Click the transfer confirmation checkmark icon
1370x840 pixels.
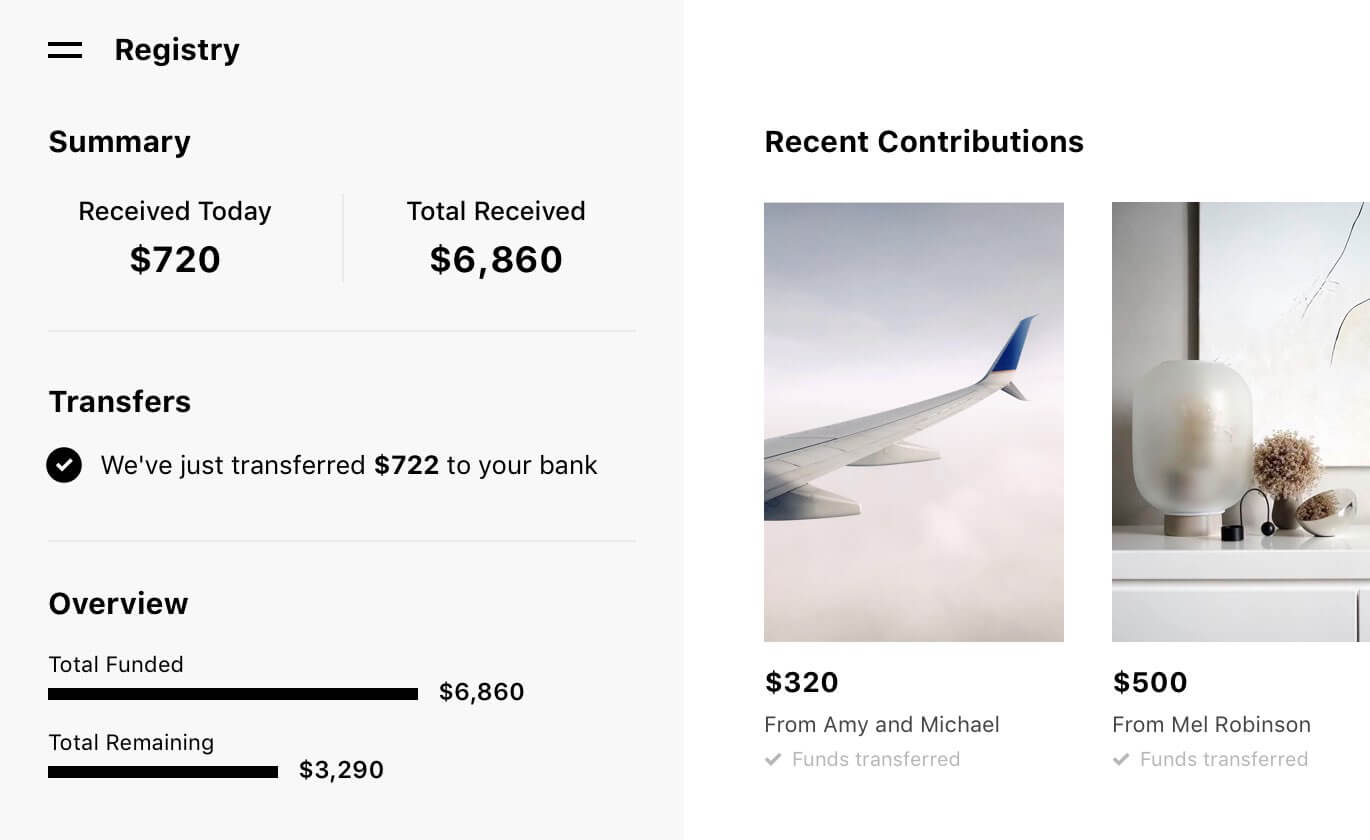(64, 465)
